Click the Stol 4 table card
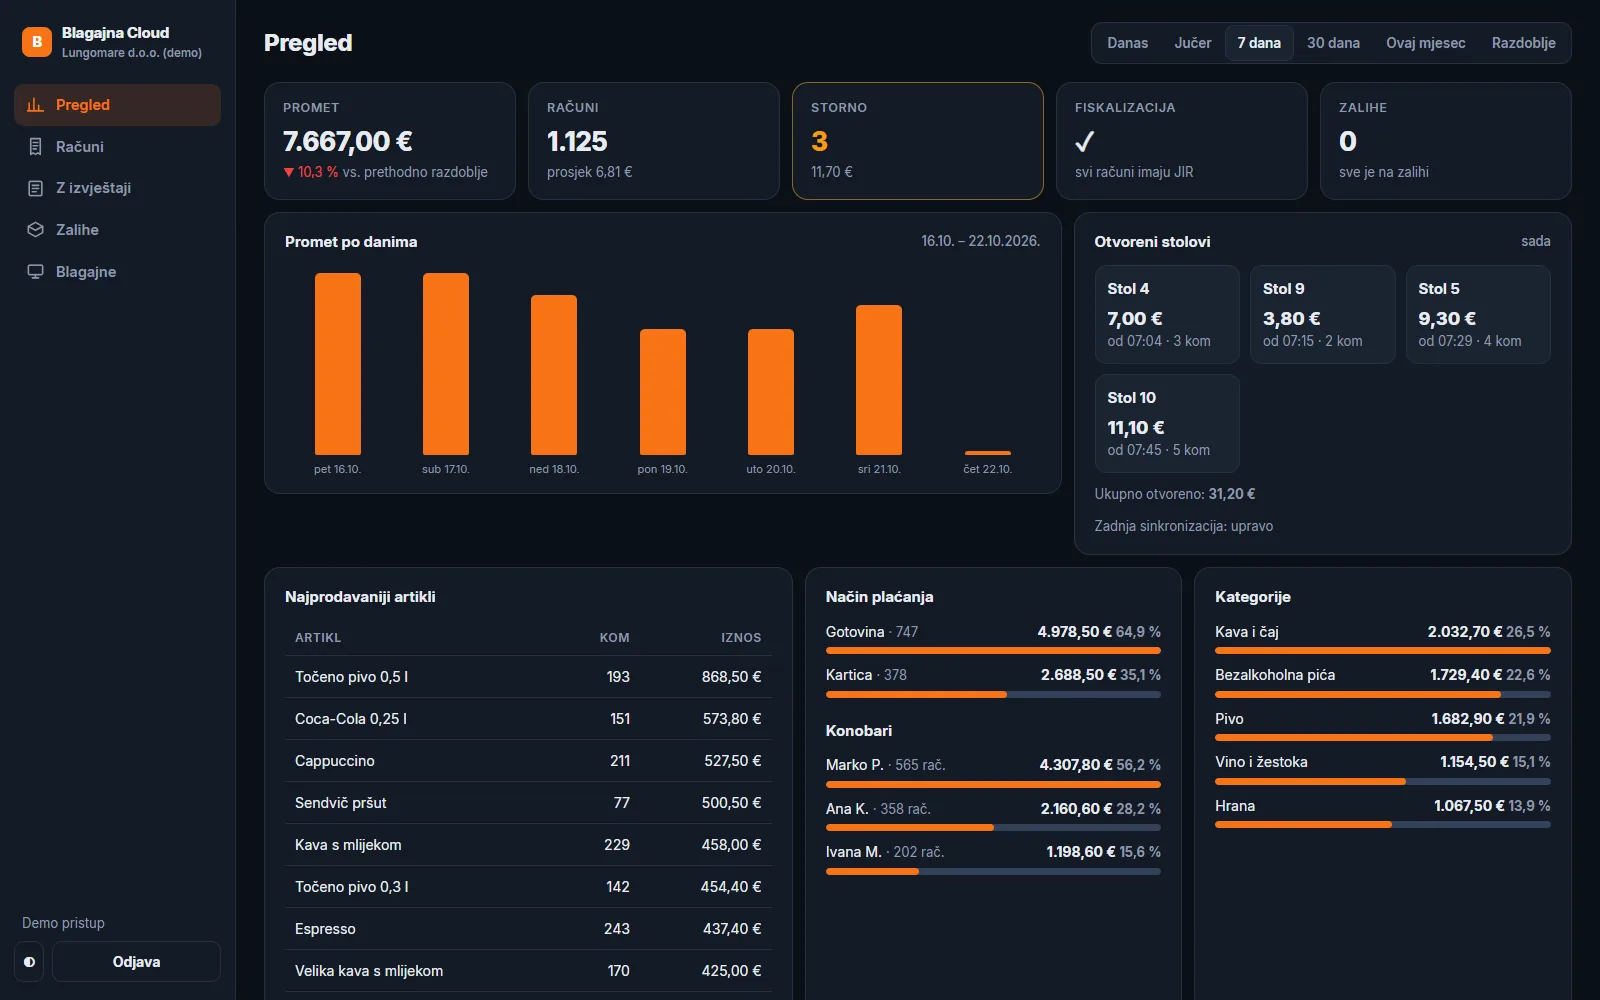 coord(1166,314)
